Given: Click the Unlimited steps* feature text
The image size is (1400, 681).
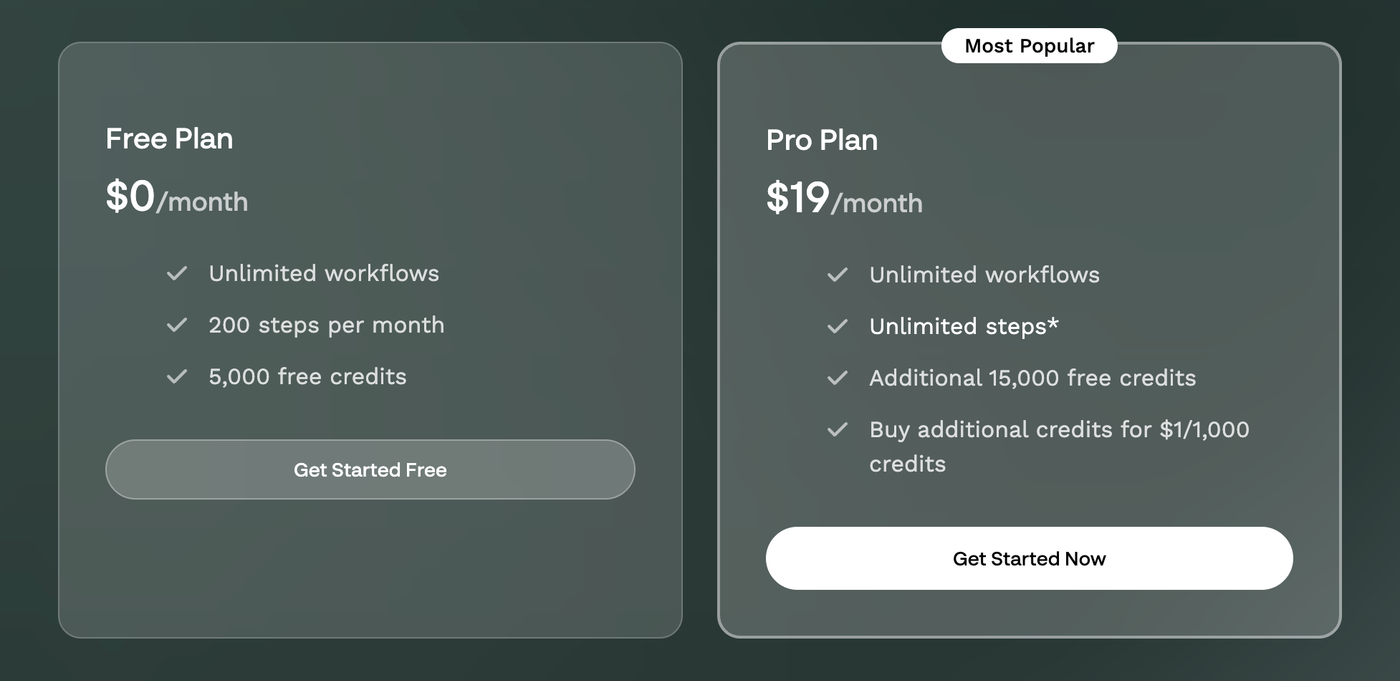Looking at the screenshot, I should click(964, 326).
